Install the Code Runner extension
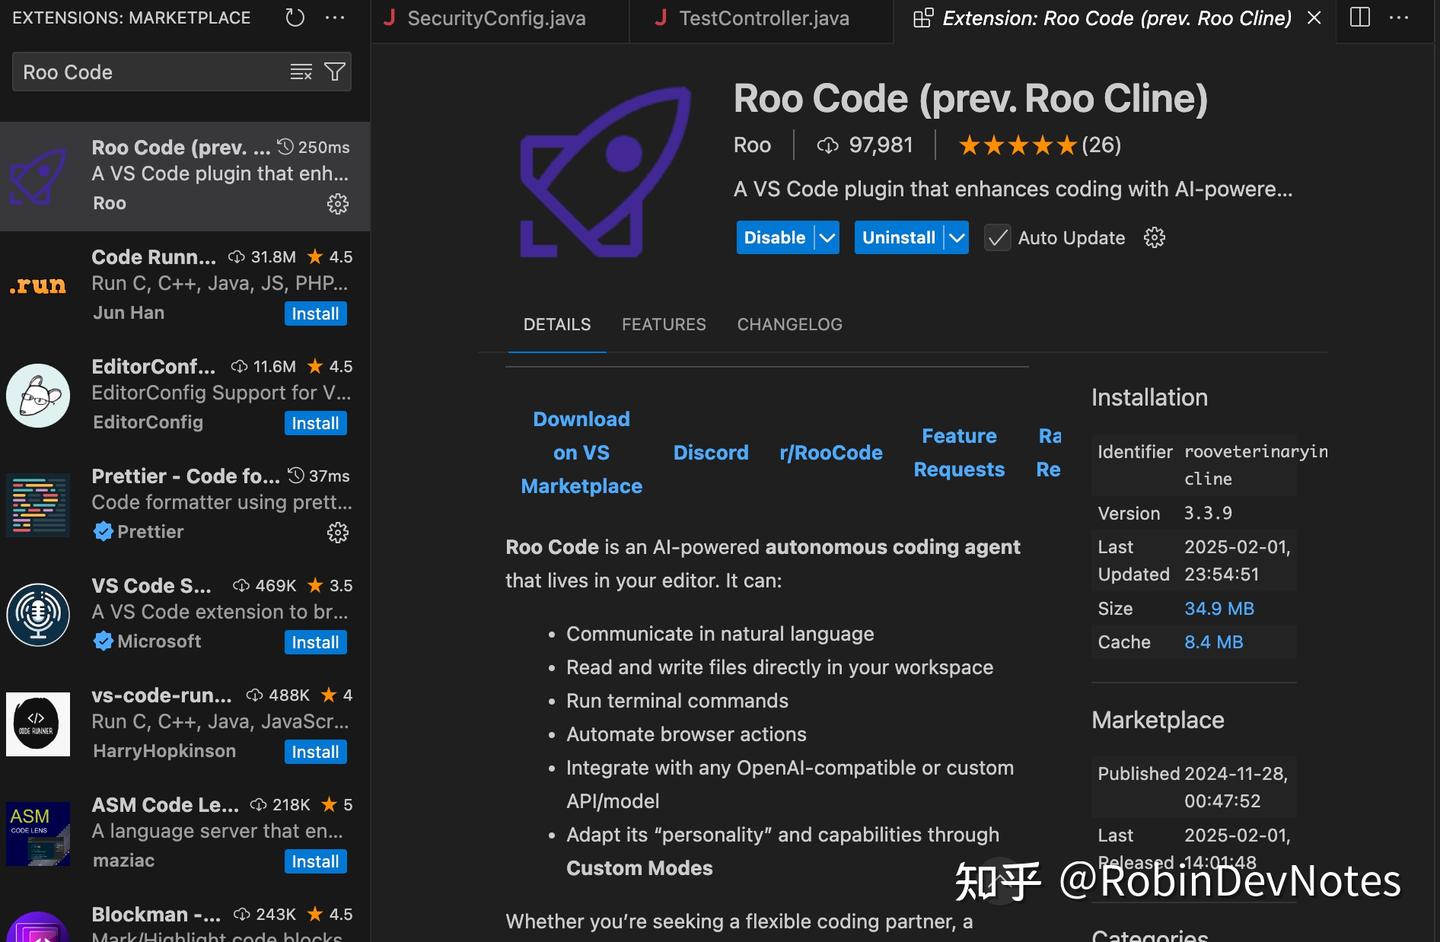Screen dimensions: 1440x942 point(315,313)
